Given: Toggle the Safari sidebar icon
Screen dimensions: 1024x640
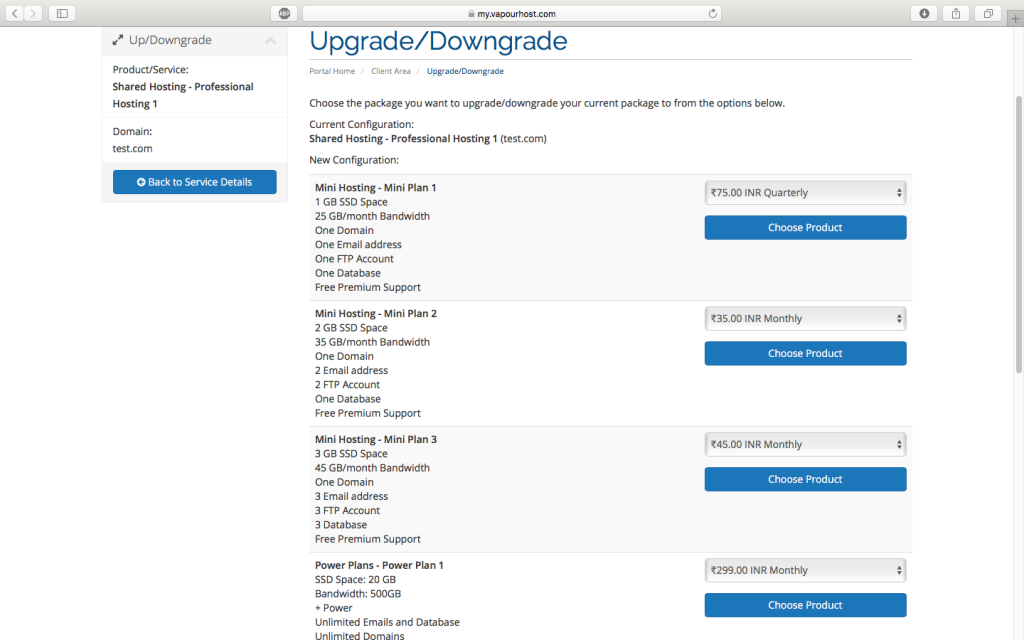Looking at the screenshot, I should click(62, 13).
